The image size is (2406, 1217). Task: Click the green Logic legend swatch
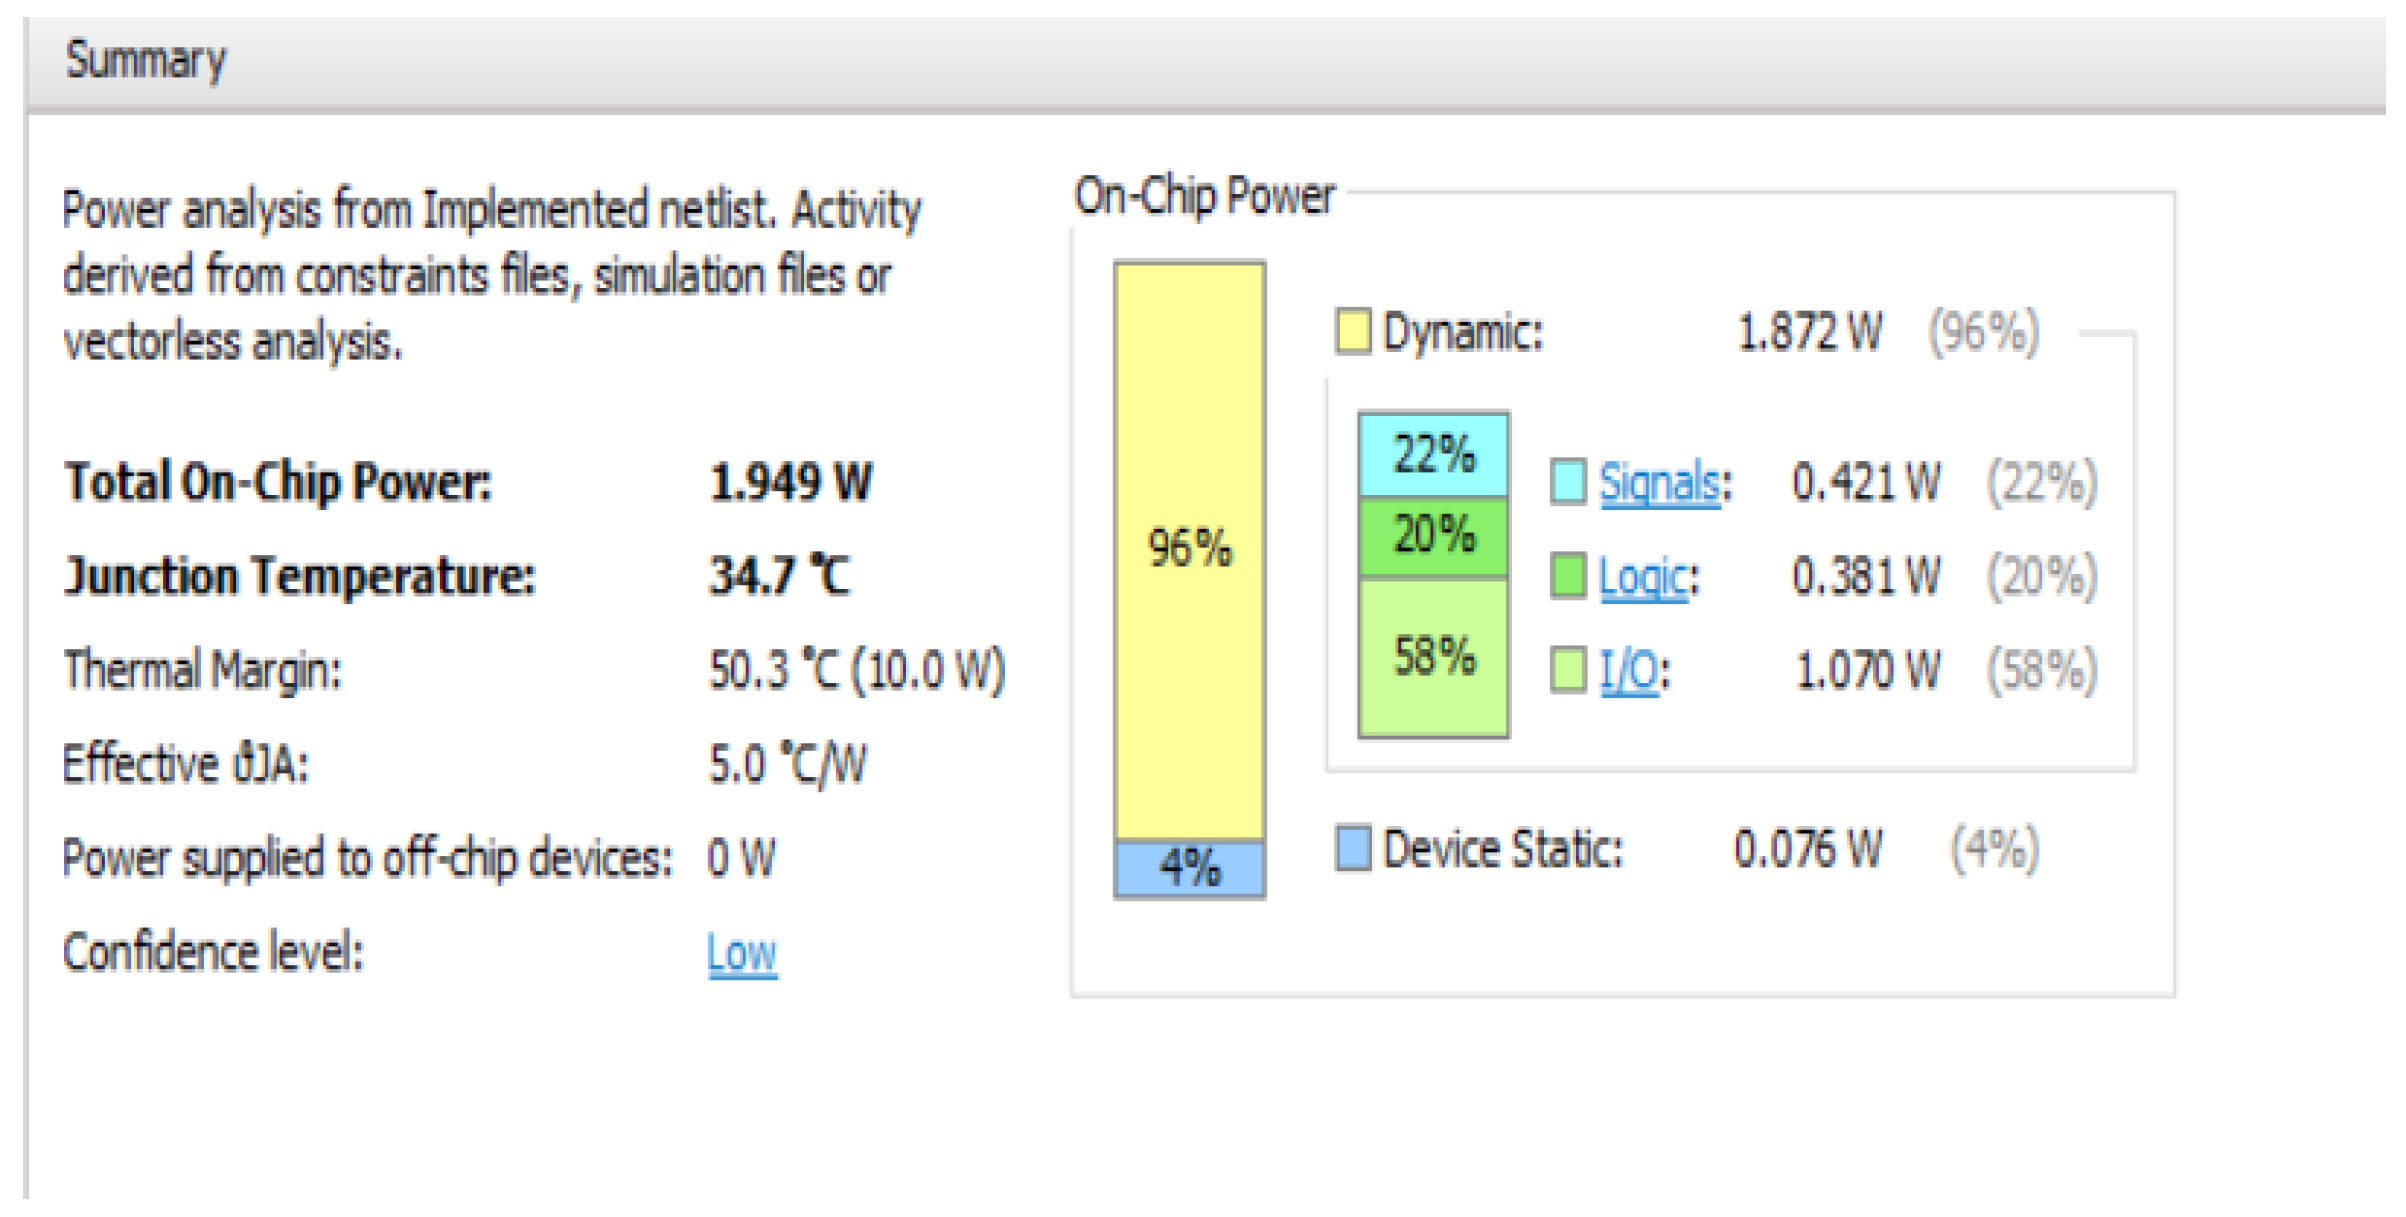click(1568, 577)
